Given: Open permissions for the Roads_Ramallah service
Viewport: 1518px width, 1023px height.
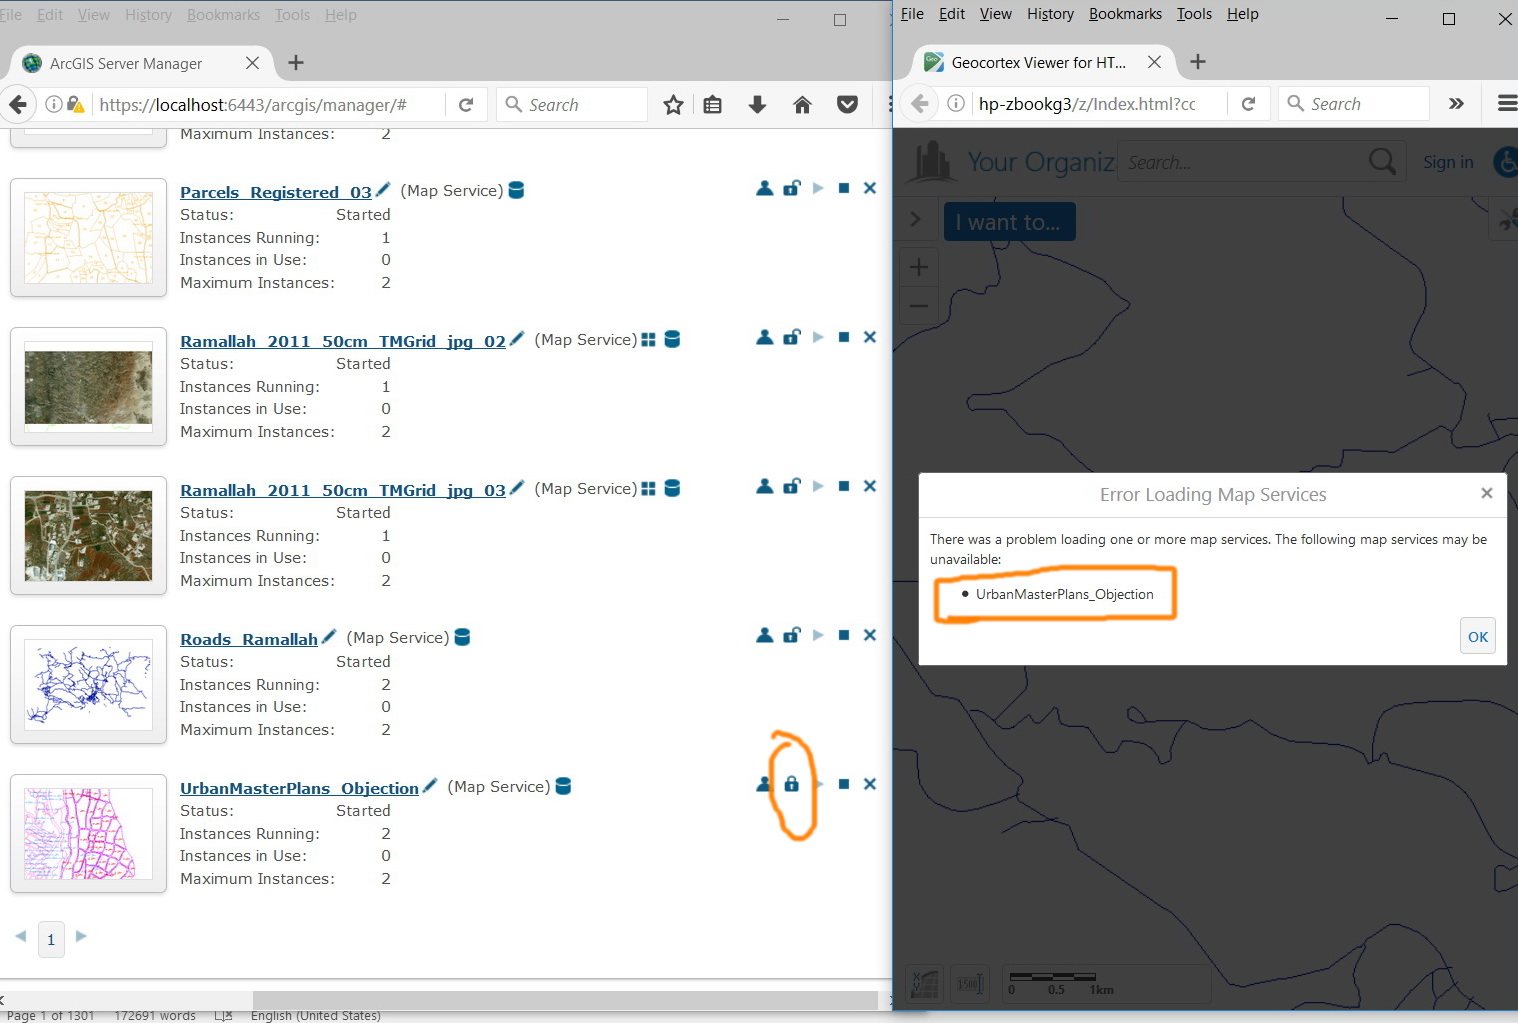Looking at the screenshot, I should (765, 635).
